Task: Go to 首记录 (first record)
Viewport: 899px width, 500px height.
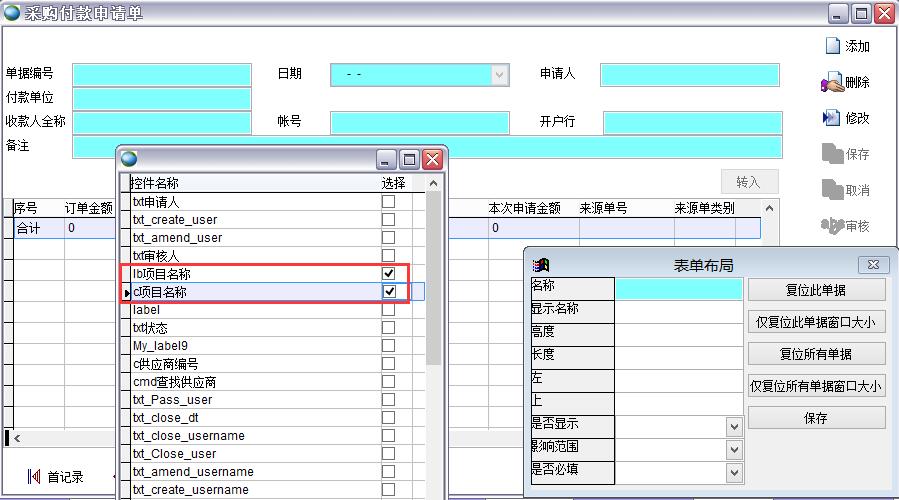Action: (x=57, y=477)
